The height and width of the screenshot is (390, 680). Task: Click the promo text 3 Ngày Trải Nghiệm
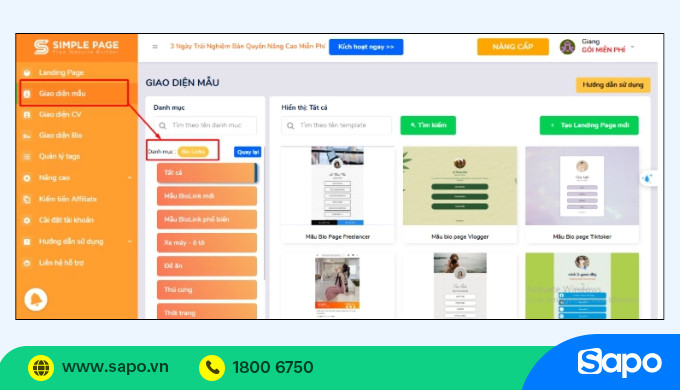coord(248,46)
